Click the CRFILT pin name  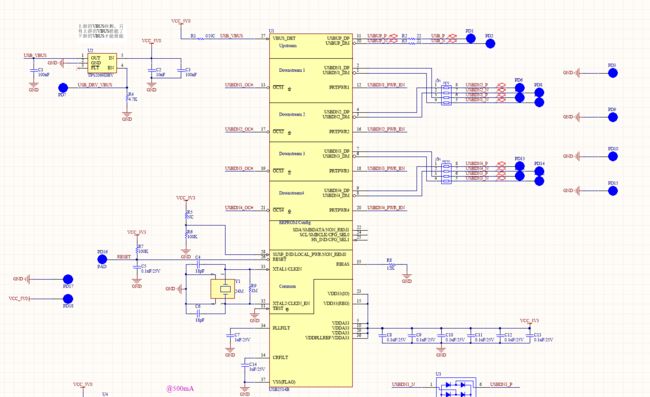tap(281, 357)
